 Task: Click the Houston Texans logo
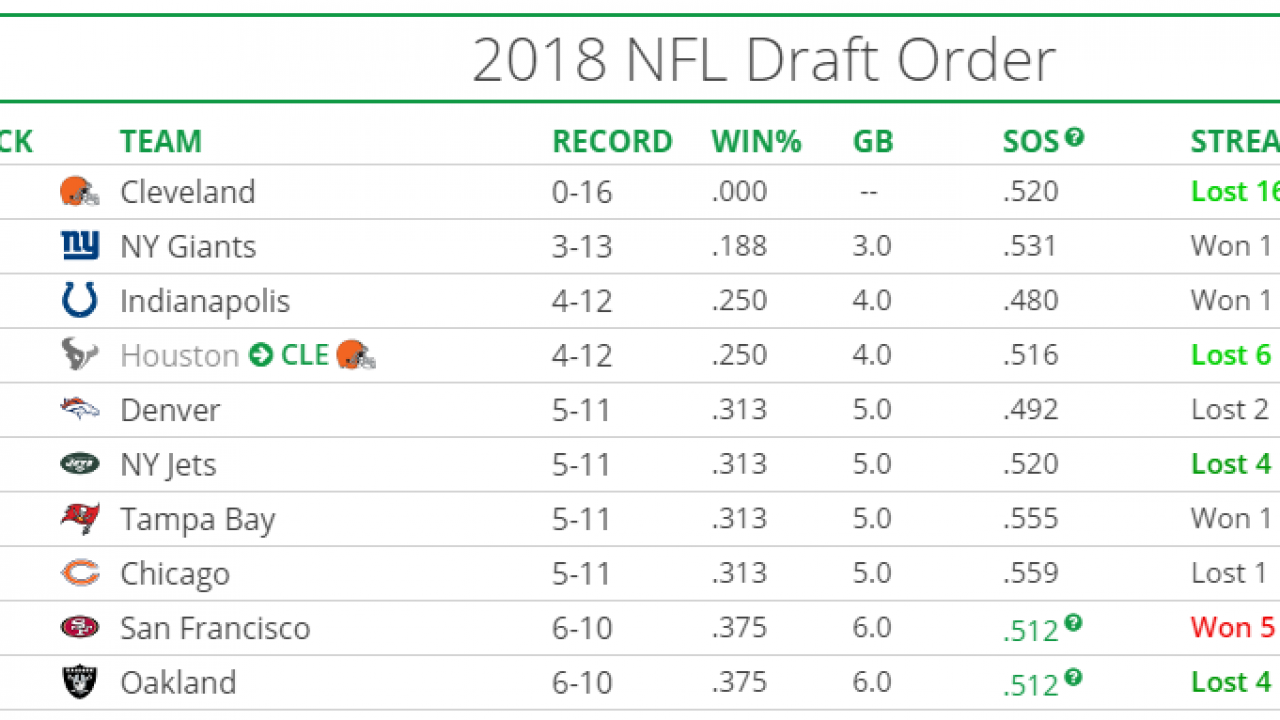(79, 354)
